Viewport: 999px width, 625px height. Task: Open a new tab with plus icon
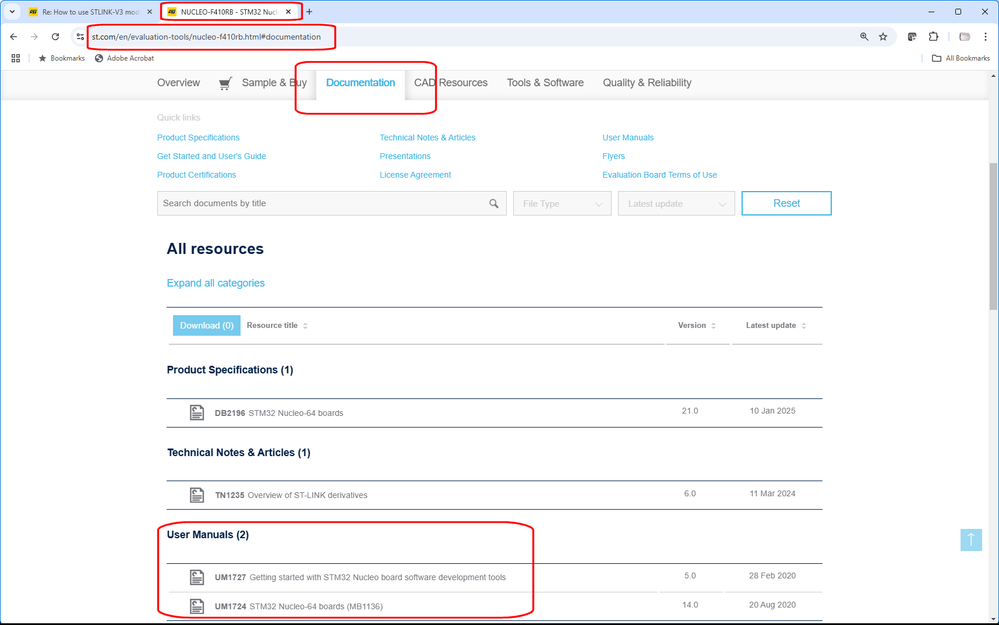[309, 11]
